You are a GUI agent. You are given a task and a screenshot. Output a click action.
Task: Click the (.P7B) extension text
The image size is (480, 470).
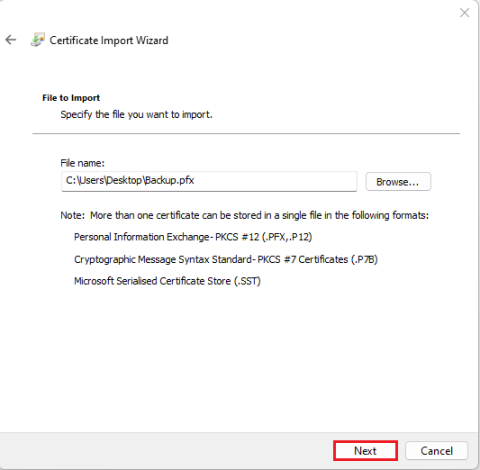(x=364, y=259)
